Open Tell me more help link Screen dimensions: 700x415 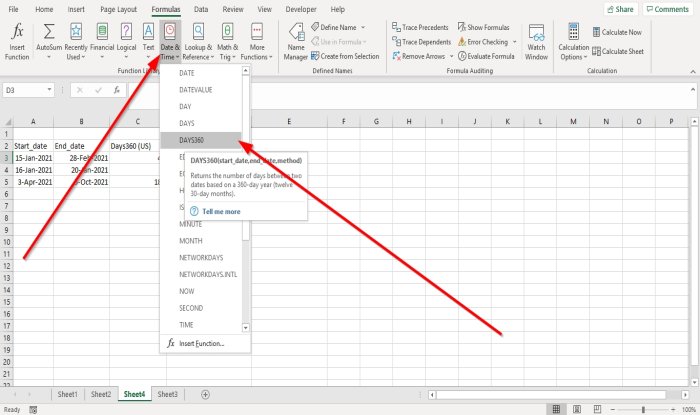coord(221,212)
